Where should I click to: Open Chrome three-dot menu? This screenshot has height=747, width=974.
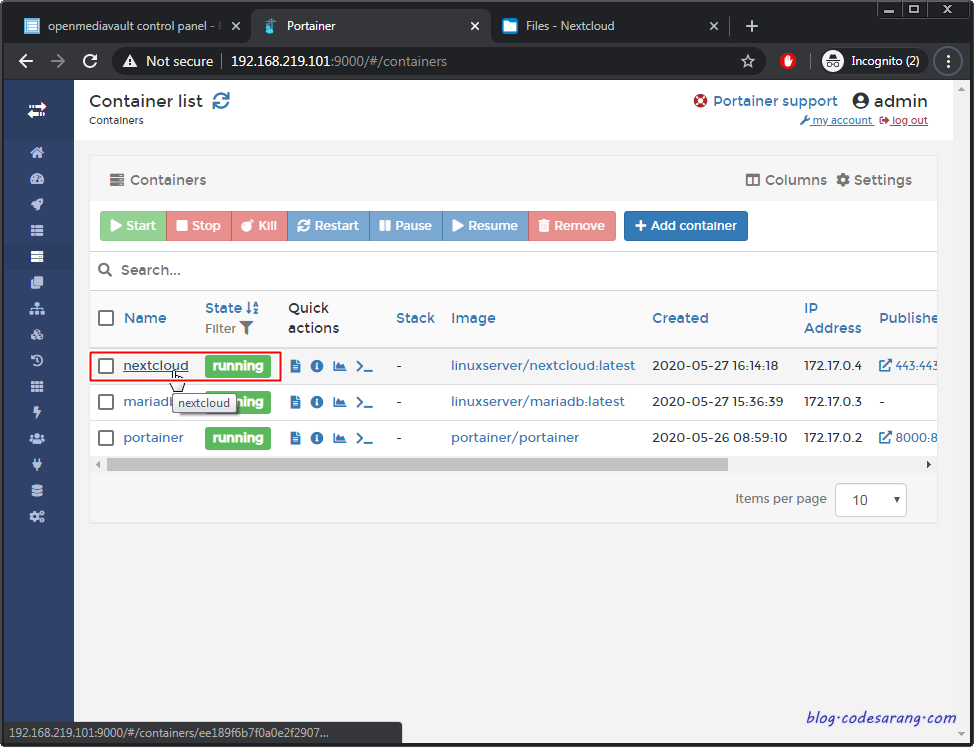coord(948,61)
